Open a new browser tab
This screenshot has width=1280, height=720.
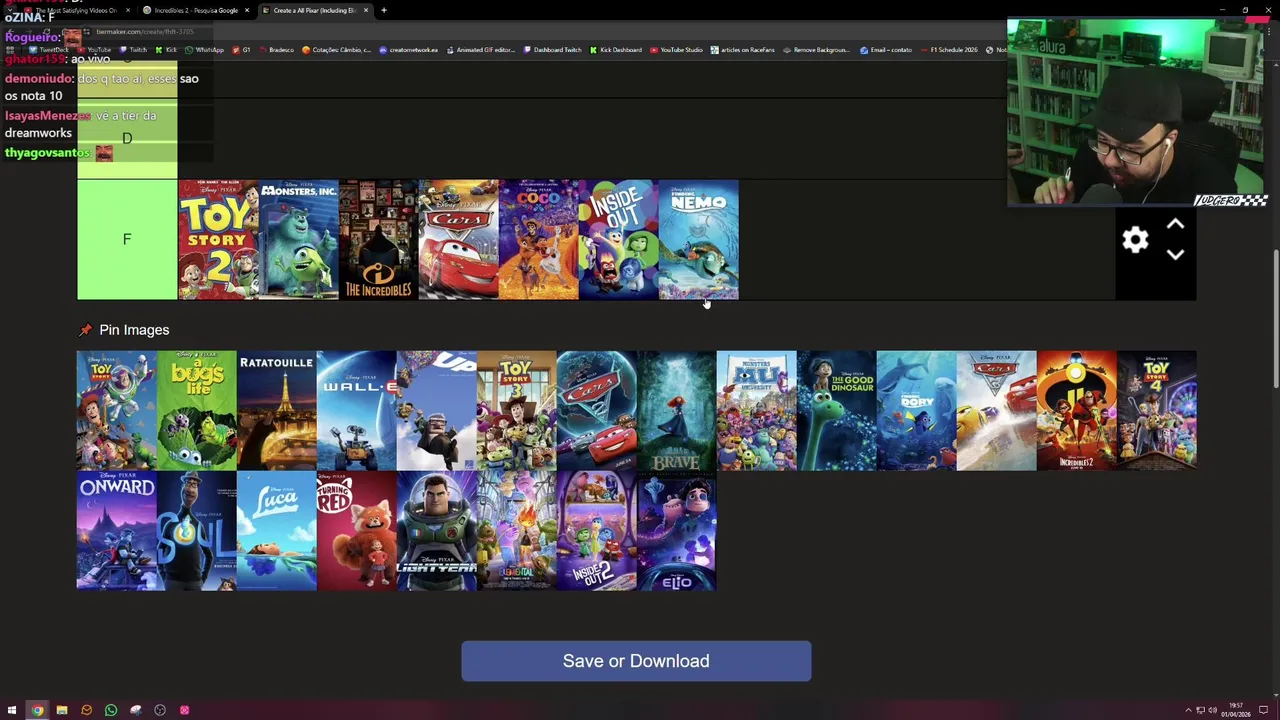pos(384,10)
